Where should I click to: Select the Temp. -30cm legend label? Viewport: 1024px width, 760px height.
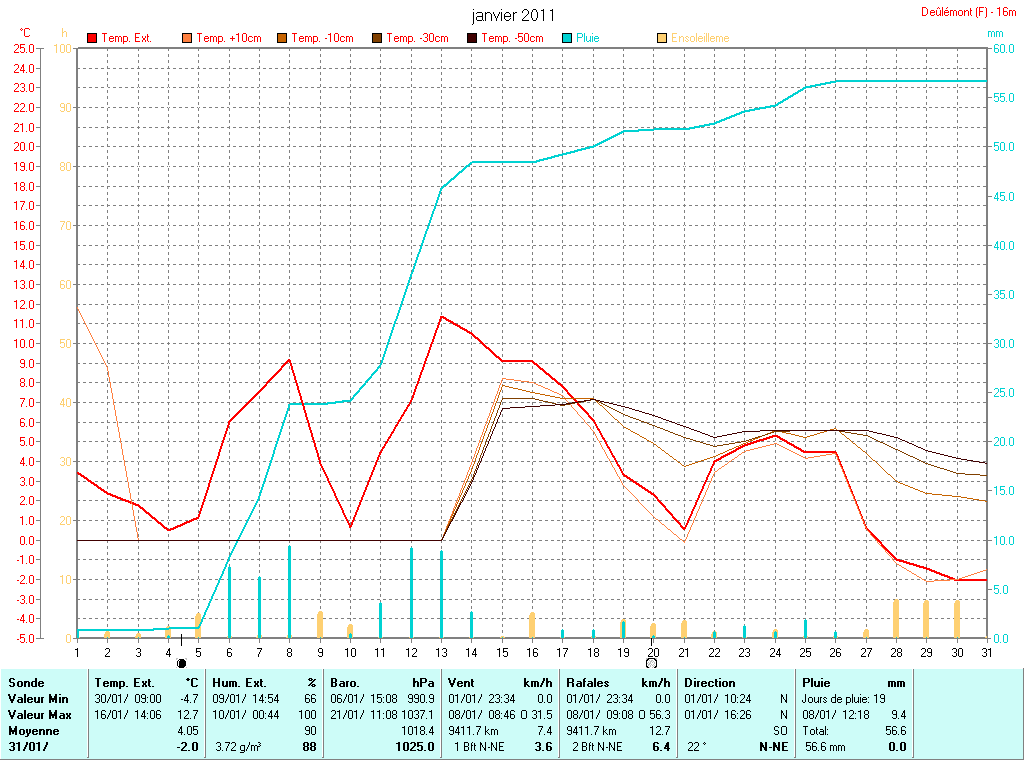(x=417, y=38)
